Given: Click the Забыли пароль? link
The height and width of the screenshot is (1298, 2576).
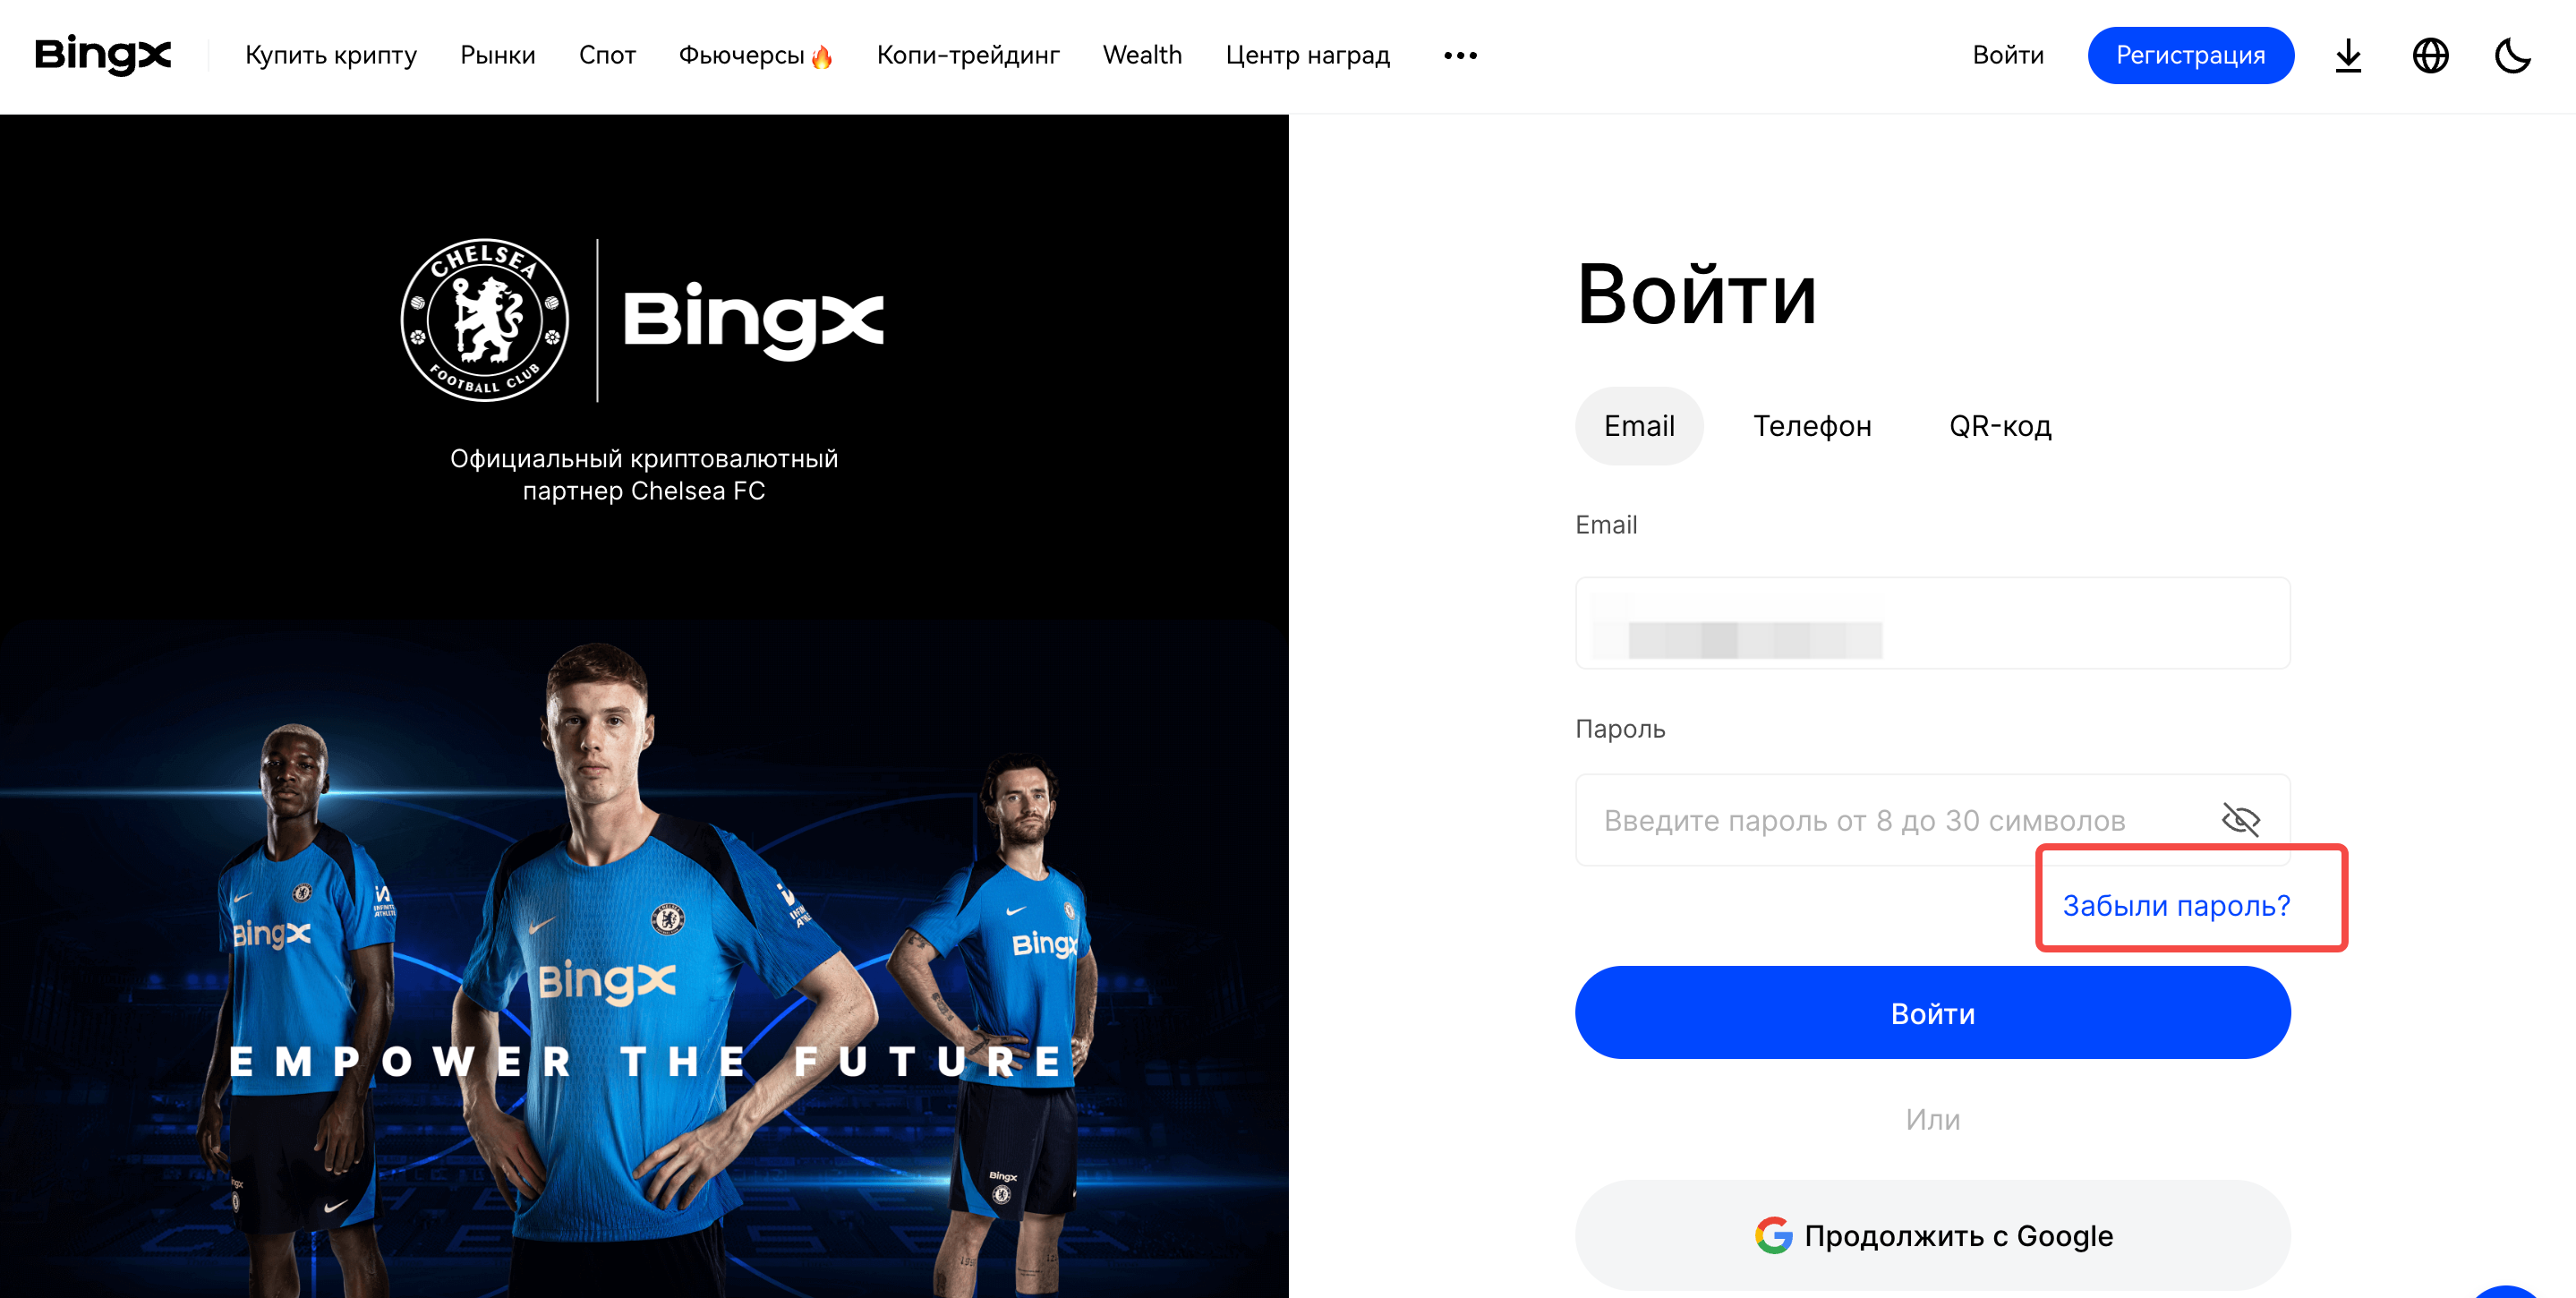Looking at the screenshot, I should (x=2176, y=905).
